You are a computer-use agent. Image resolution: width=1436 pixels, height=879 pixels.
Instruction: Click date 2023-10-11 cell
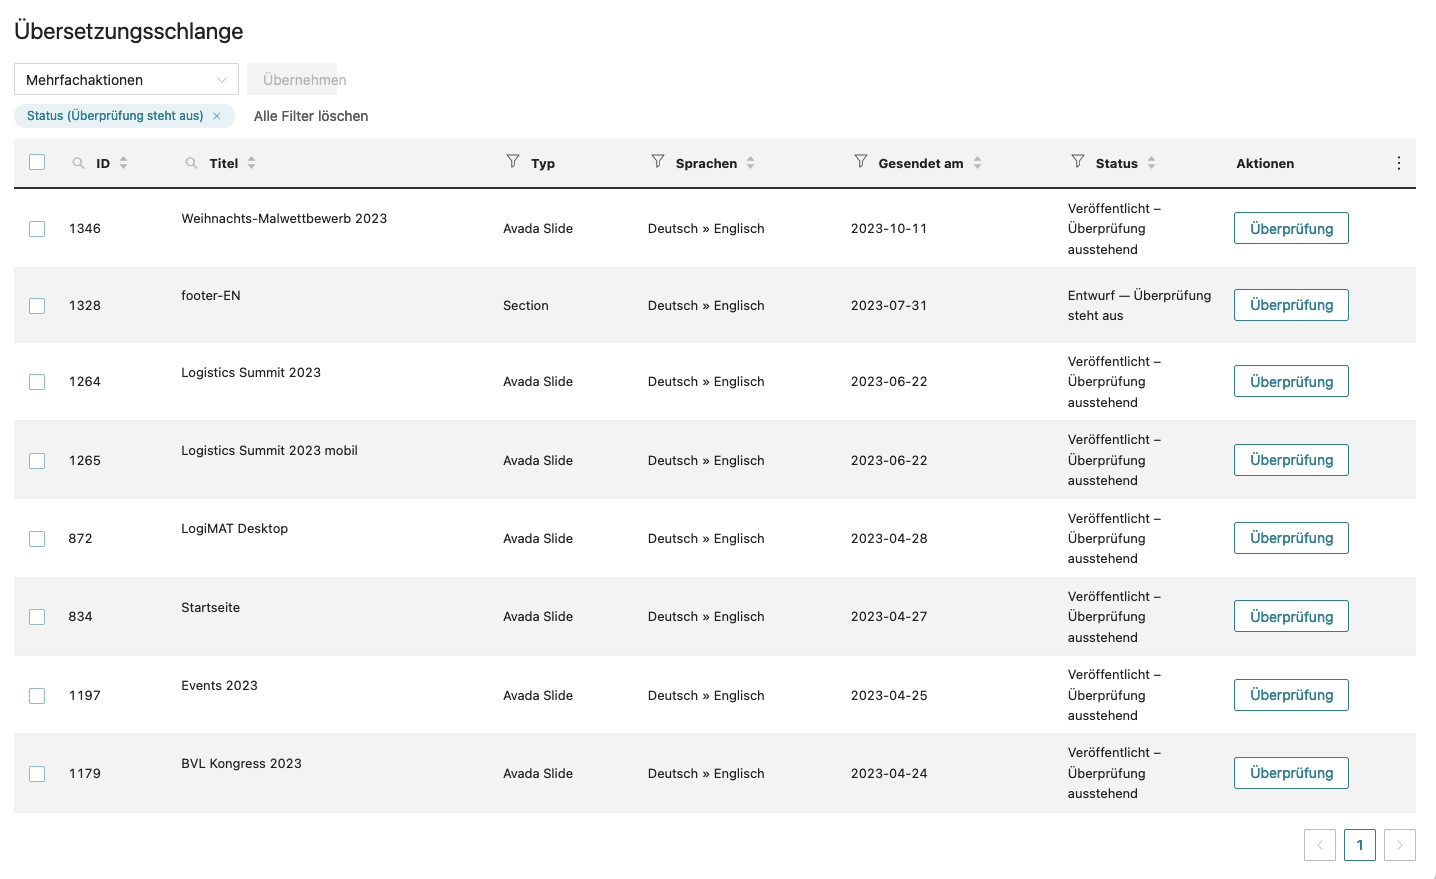click(889, 228)
